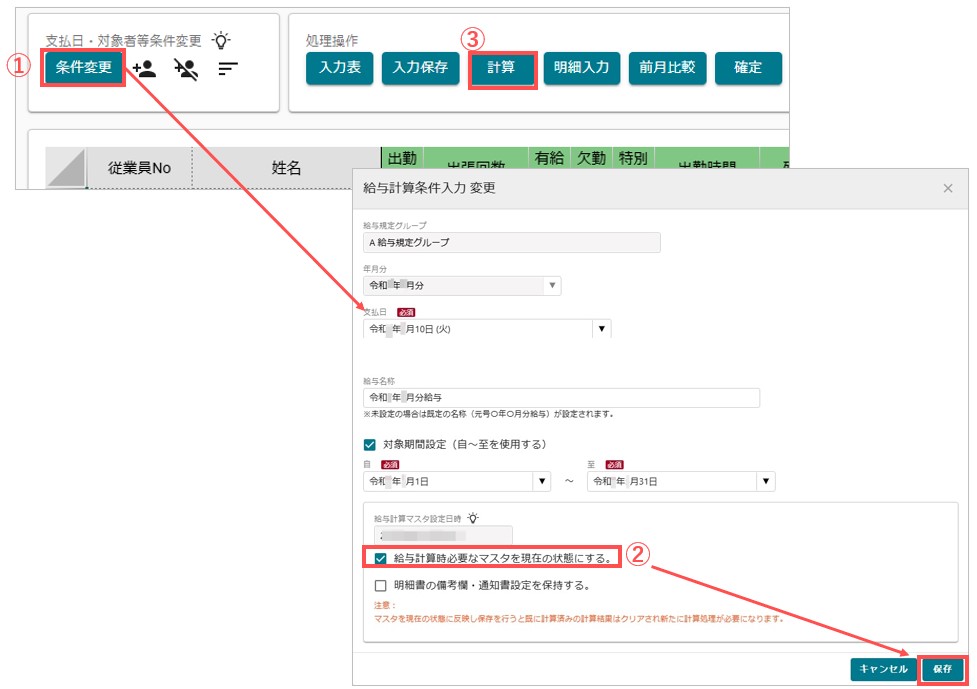Save the dialog with 保存 button
977x689 pixels.
point(943,669)
